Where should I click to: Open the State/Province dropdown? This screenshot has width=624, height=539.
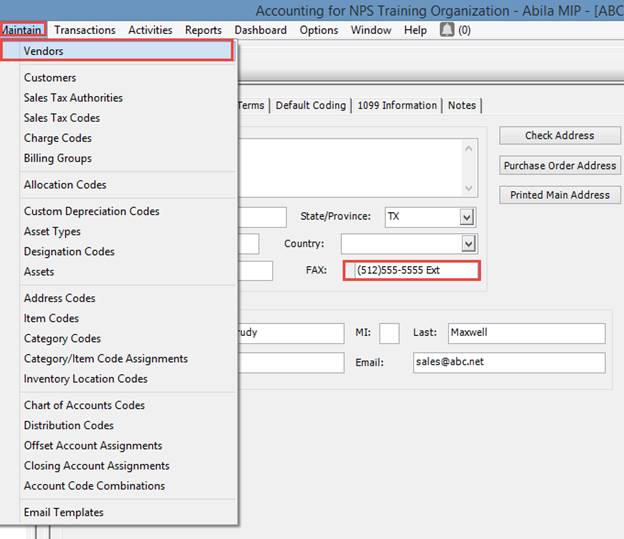[x=467, y=217]
